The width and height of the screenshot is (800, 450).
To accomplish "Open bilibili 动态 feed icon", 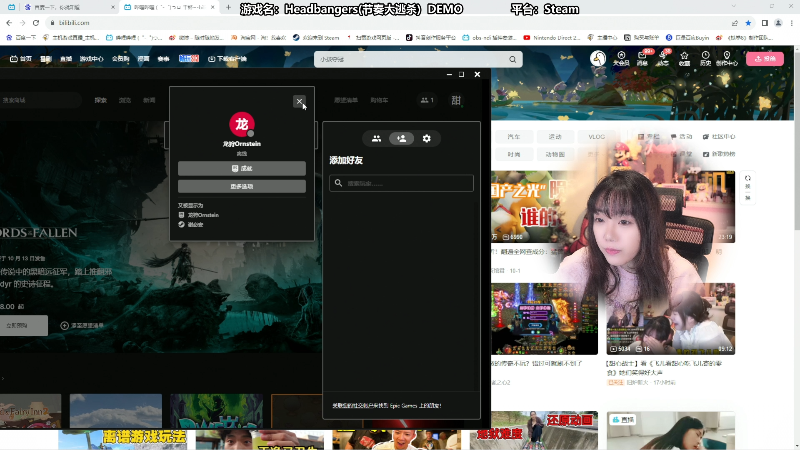I will [663, 58].
